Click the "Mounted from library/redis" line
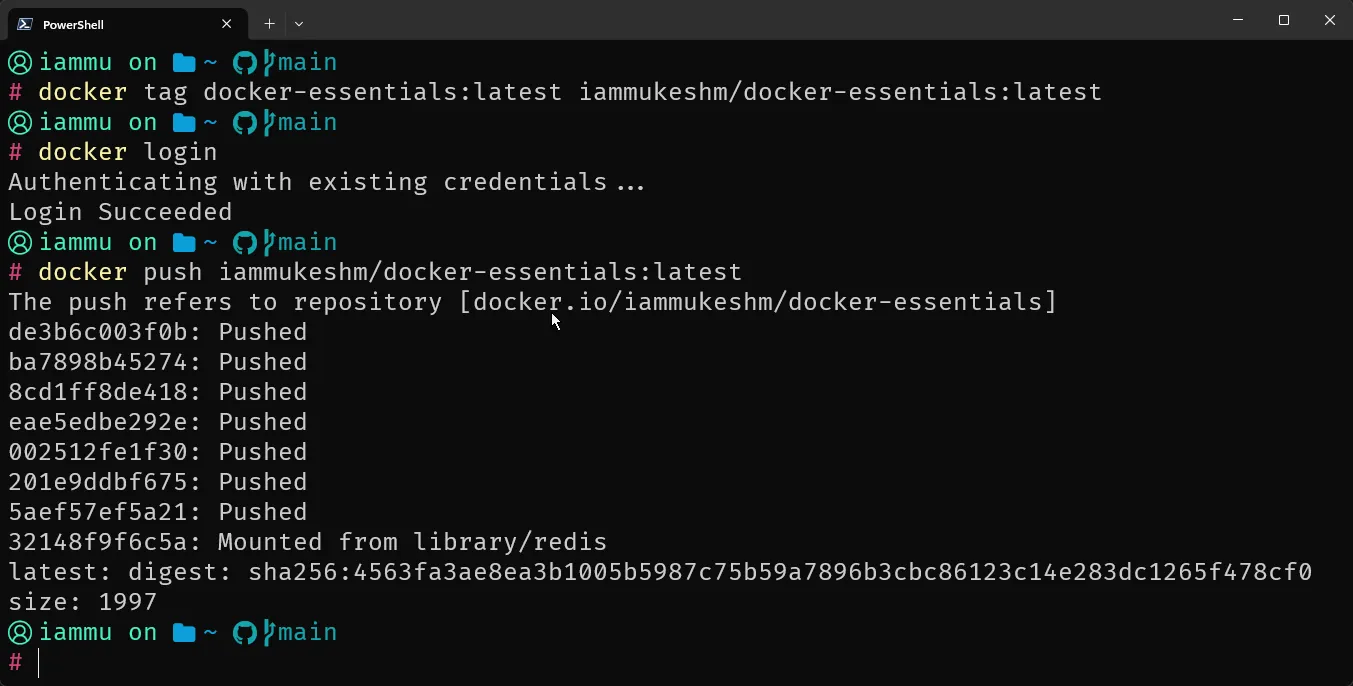Image resolution: width=1353 pixels, height=686 pixels. click(415, 541)
